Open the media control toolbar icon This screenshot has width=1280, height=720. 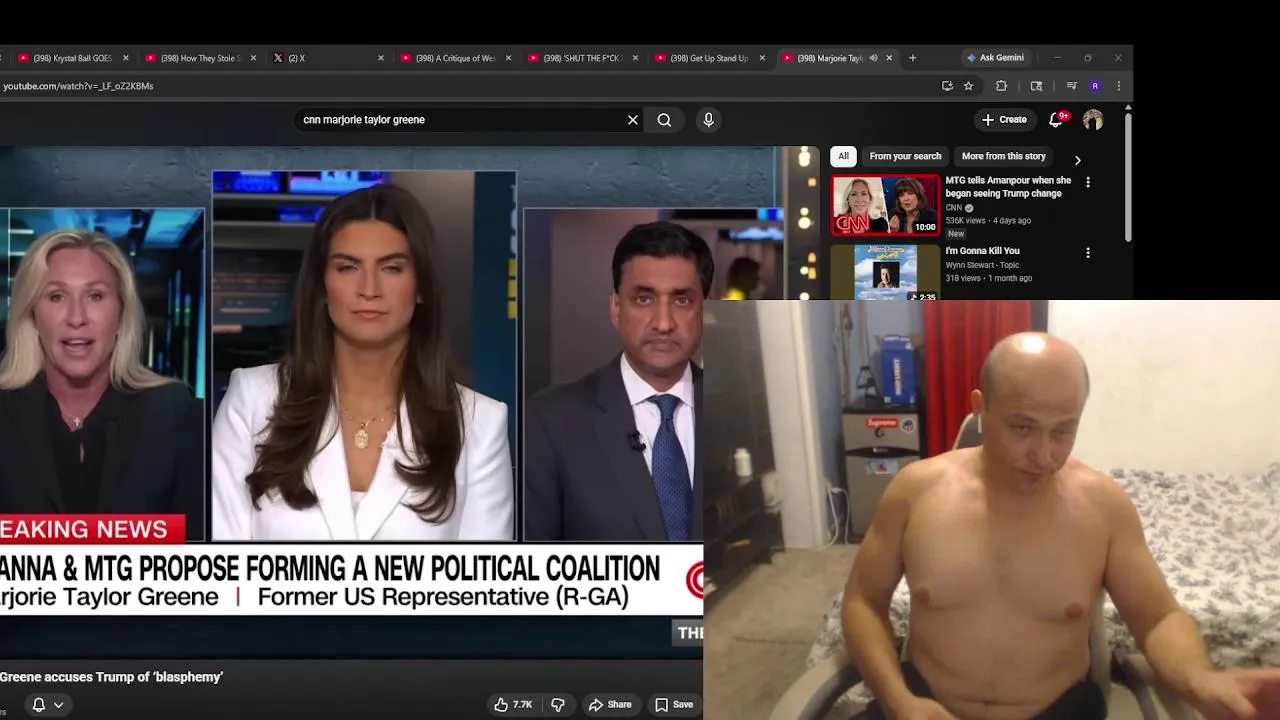pyautogui.click(x=1071, y=86)
